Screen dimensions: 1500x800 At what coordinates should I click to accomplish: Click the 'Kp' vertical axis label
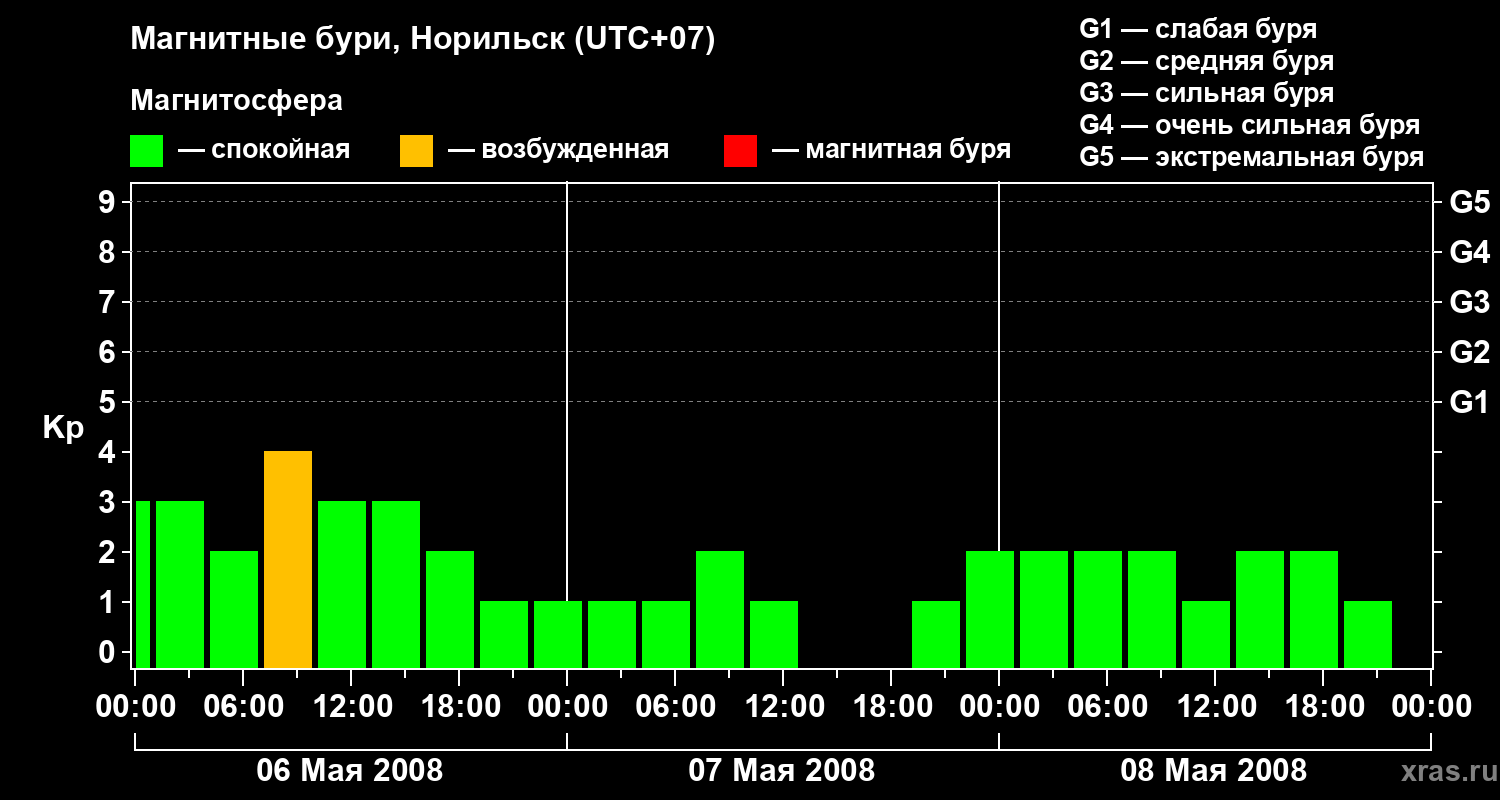pyautogui.click(x=64, y=428)
